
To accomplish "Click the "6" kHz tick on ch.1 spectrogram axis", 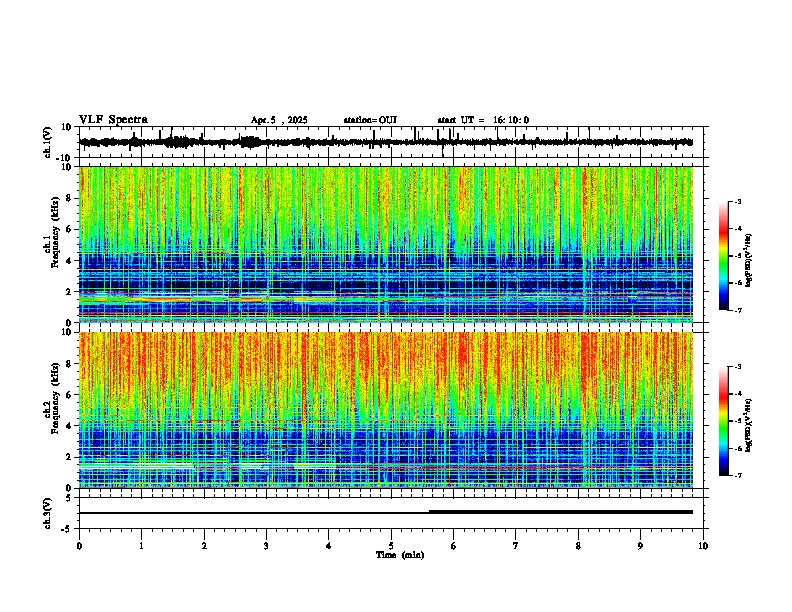I will coord(69,229).
